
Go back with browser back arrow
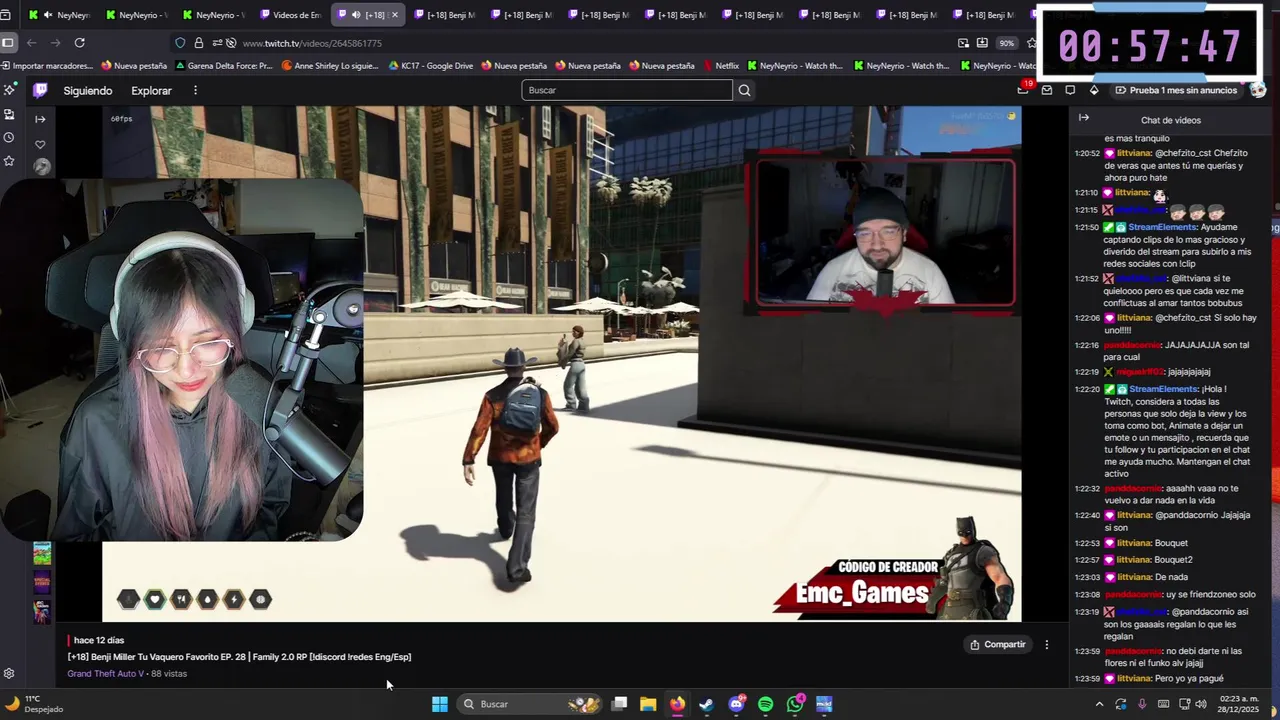[x=31, y=43]
